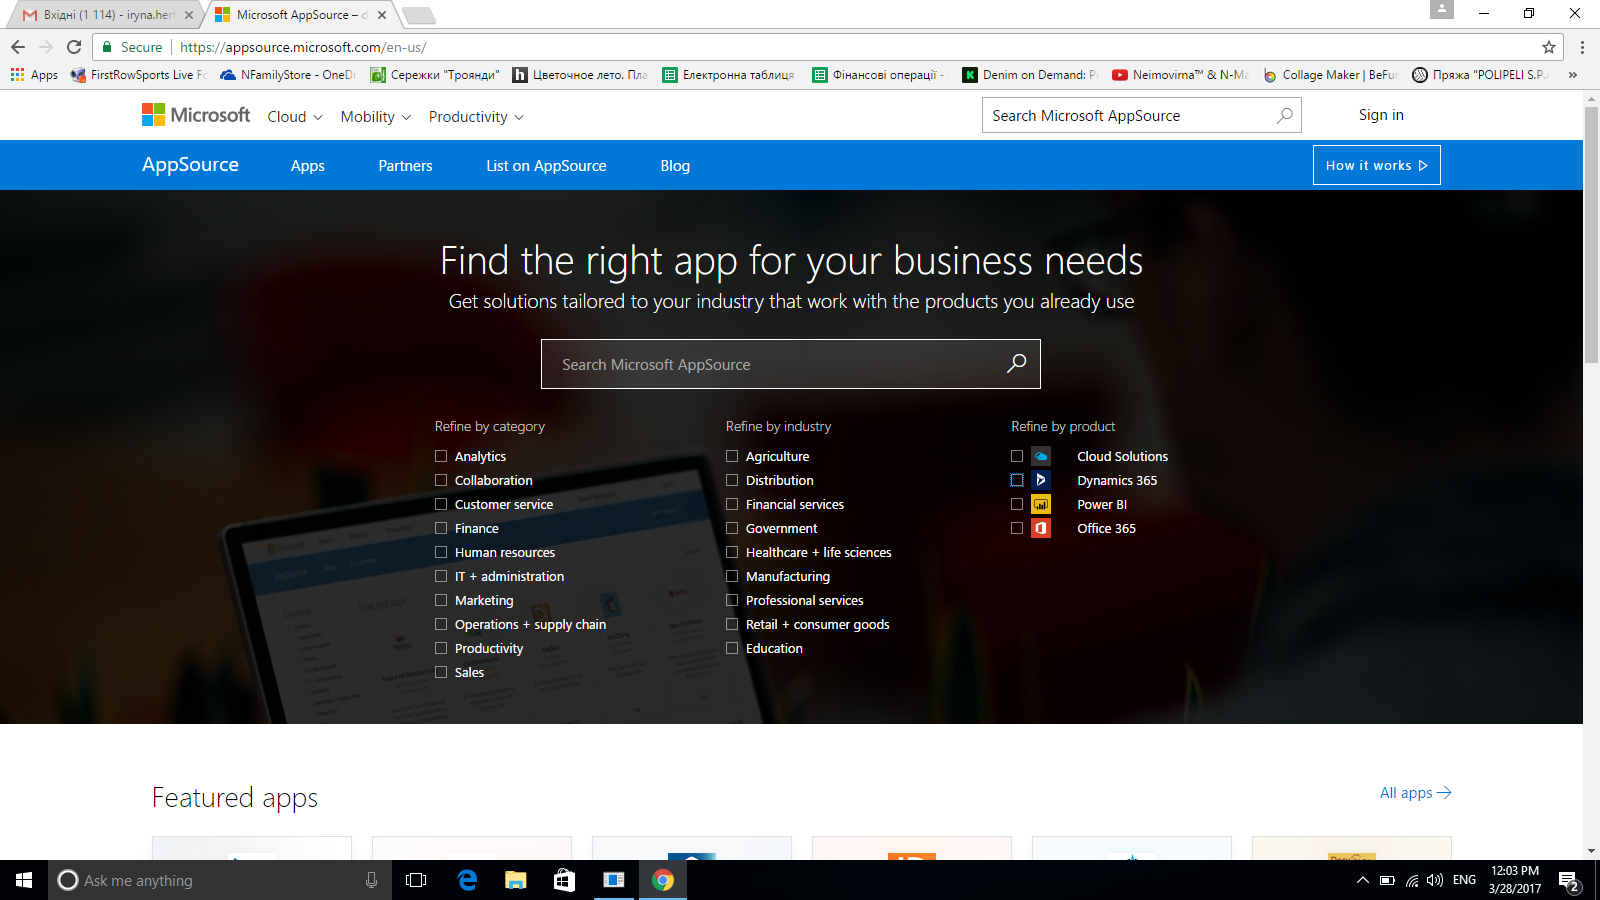Image resolution: width=1600 pixels, height=900 pixels.
Task: Open the NFamilyStore OneDrive bookmark
Action: (288, 75)
